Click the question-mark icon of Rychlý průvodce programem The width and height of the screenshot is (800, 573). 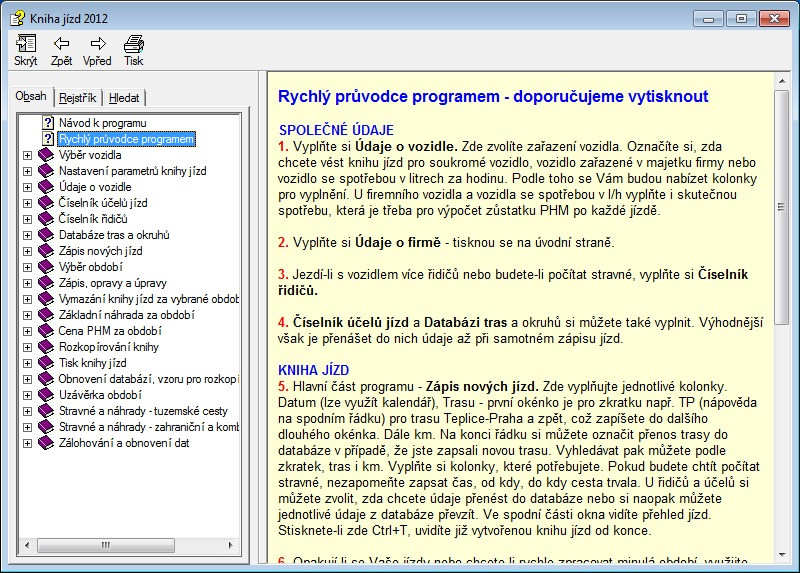point(47,139)
